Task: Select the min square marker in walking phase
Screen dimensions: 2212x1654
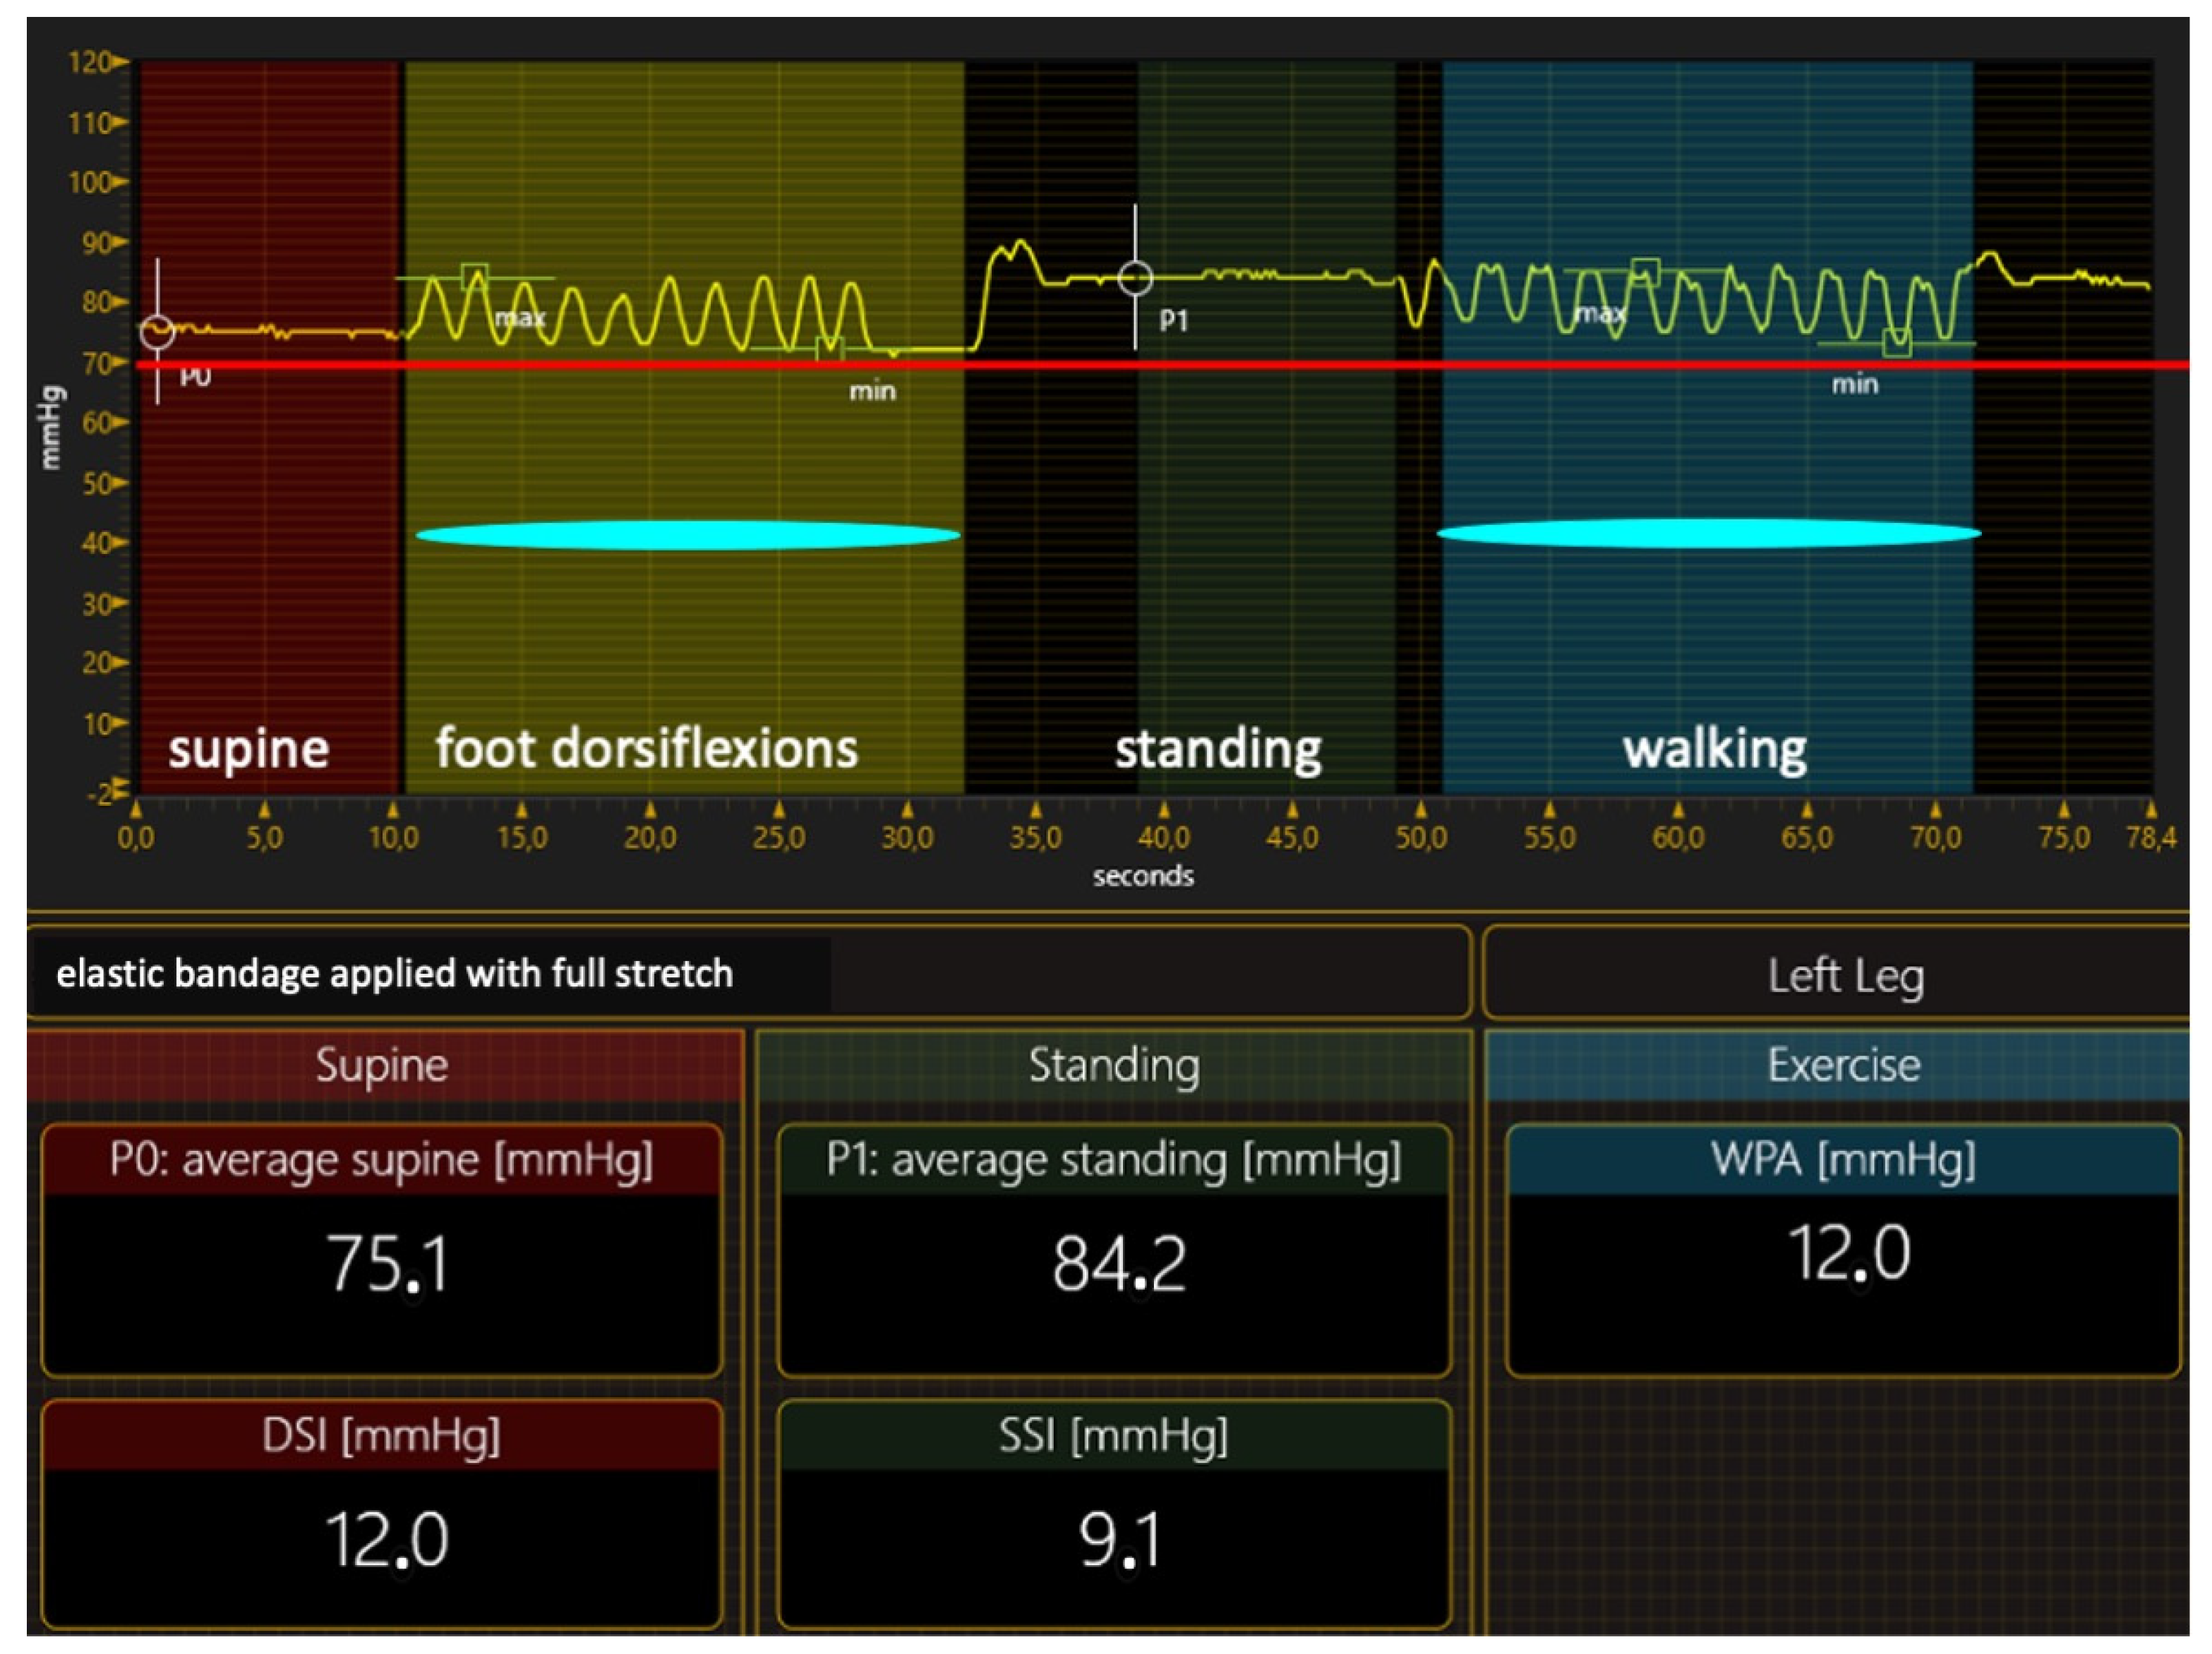Action: (1897, 343)
